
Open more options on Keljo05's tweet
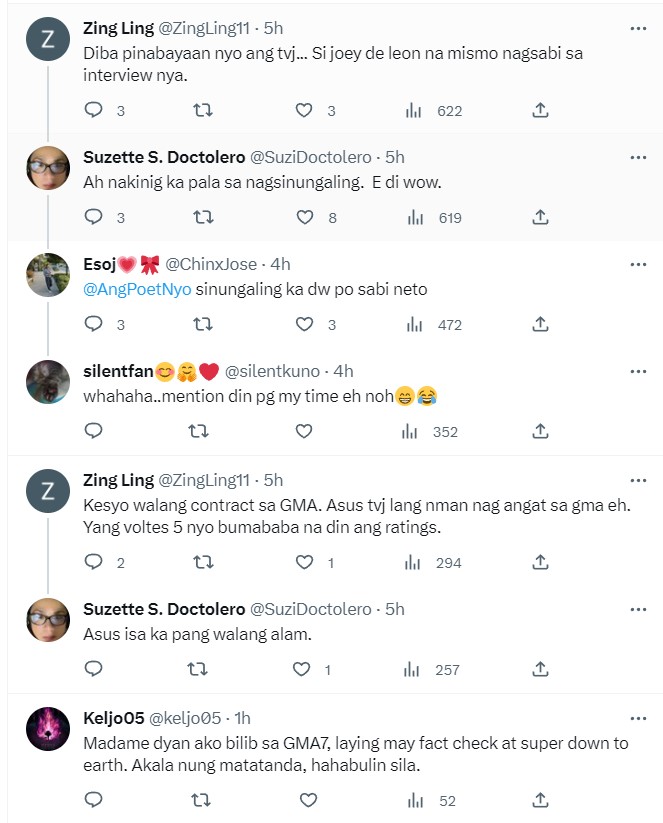click(638, 717)
